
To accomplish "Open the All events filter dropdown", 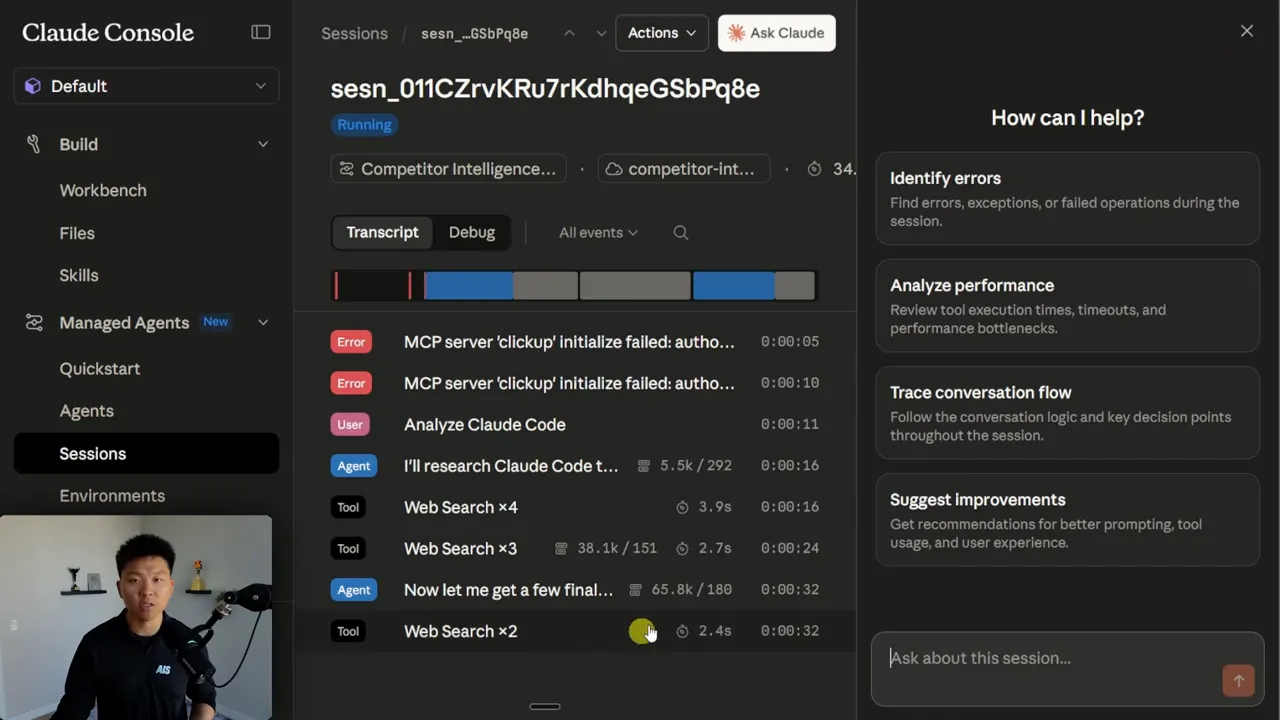I will (x=598, y=232).
